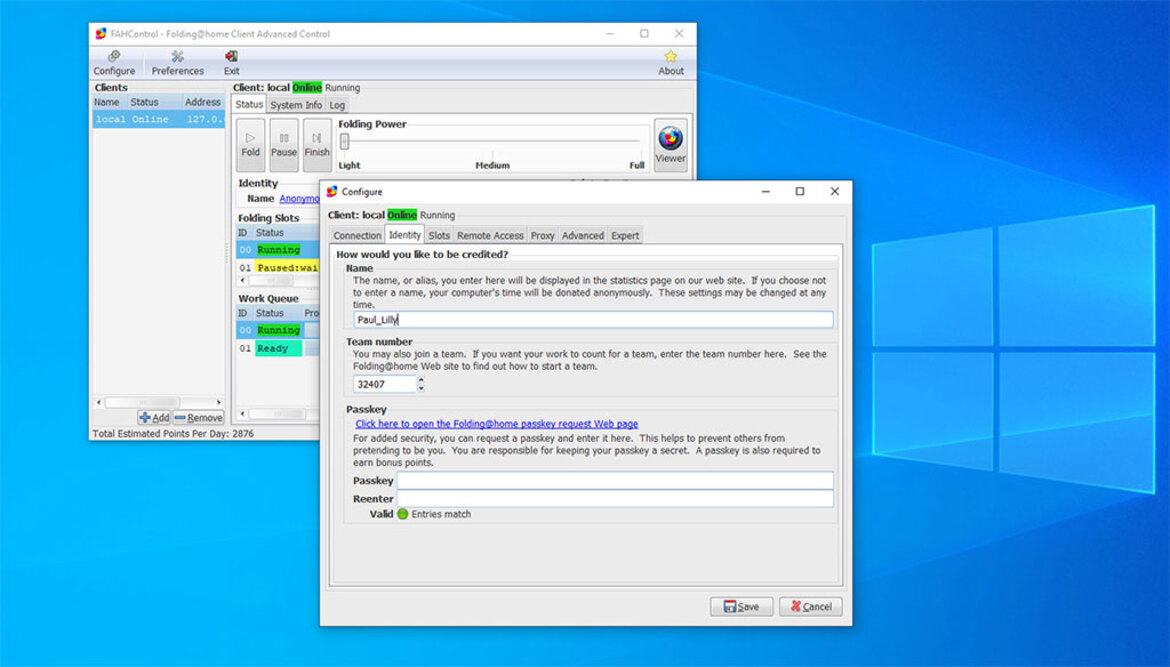Open the Remote Access tab

coord(490,235)
